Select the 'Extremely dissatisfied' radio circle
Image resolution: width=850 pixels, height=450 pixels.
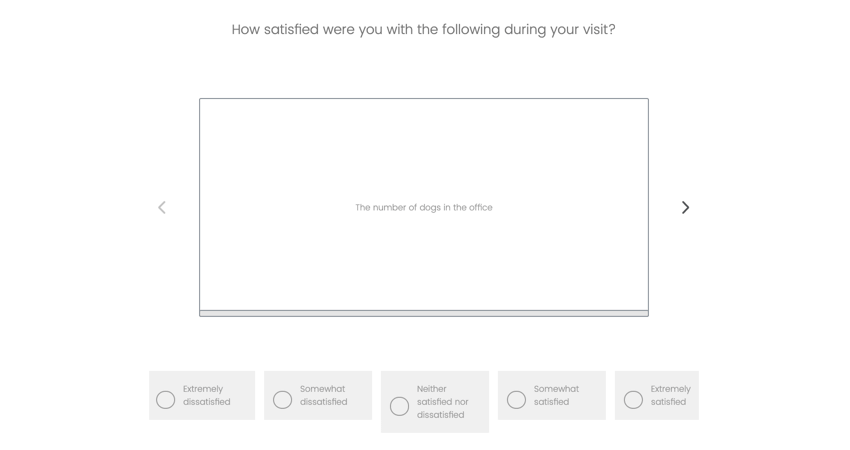[166, 400]
